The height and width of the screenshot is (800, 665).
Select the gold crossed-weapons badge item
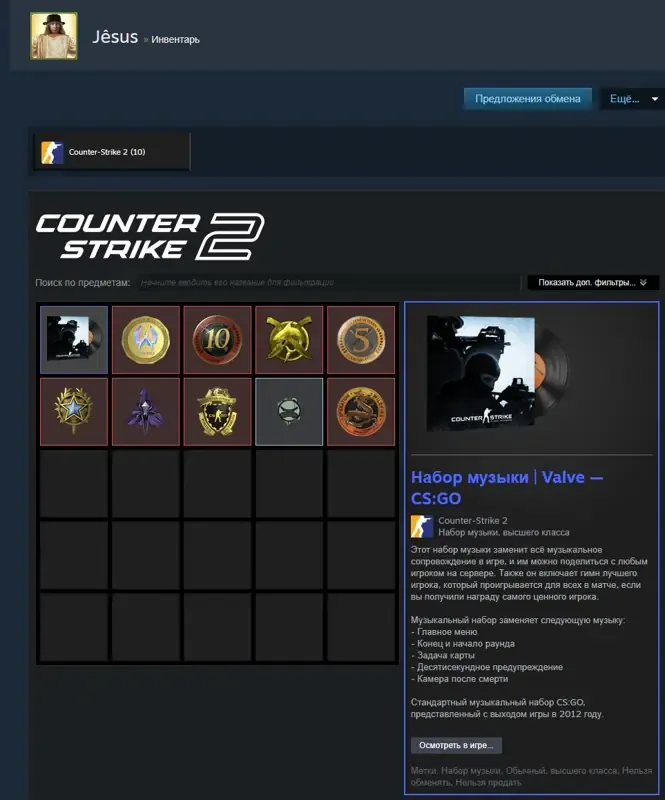coord(289,340)
